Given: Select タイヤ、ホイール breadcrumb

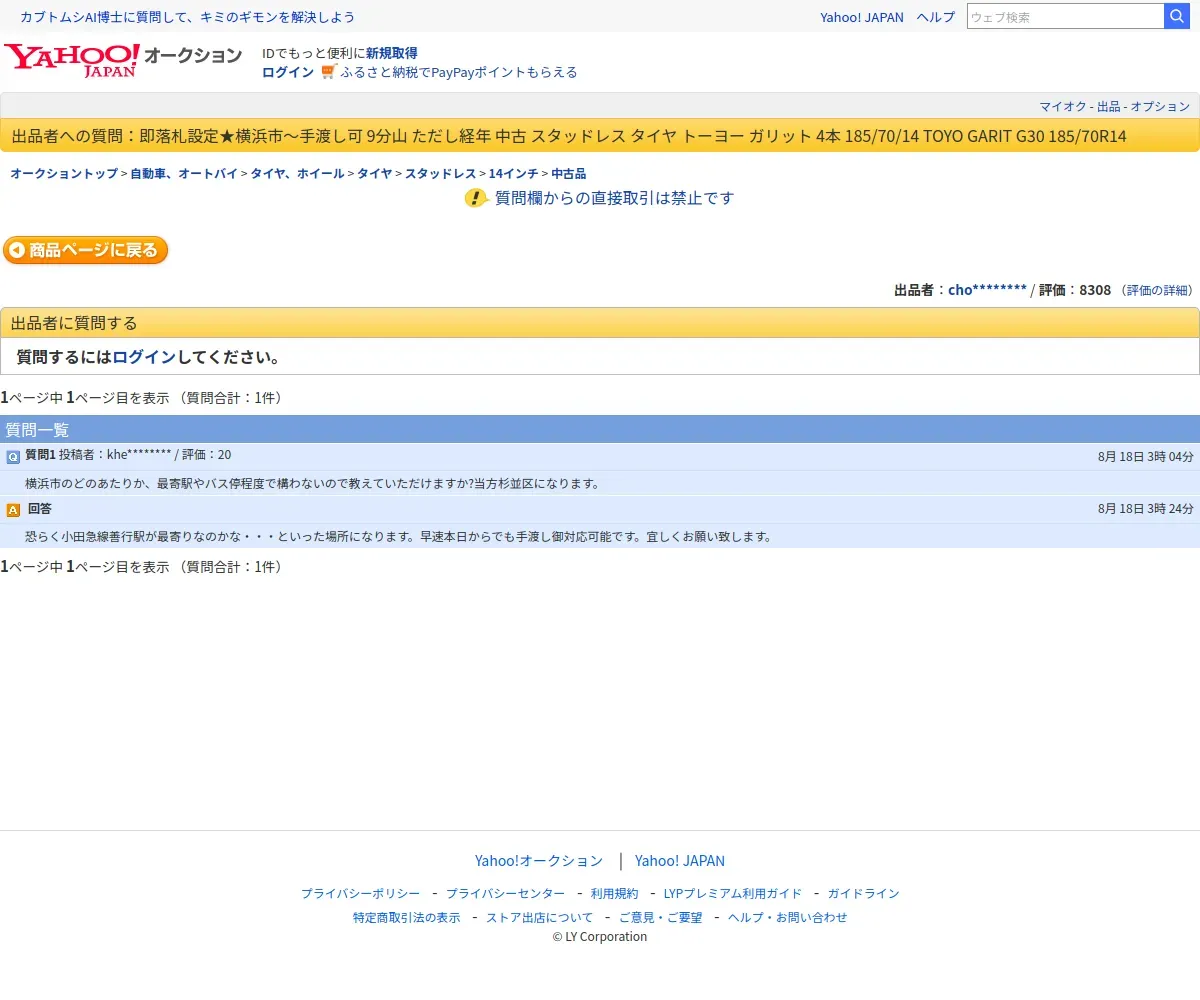Looking at the screenshot, I should (297, 173).
